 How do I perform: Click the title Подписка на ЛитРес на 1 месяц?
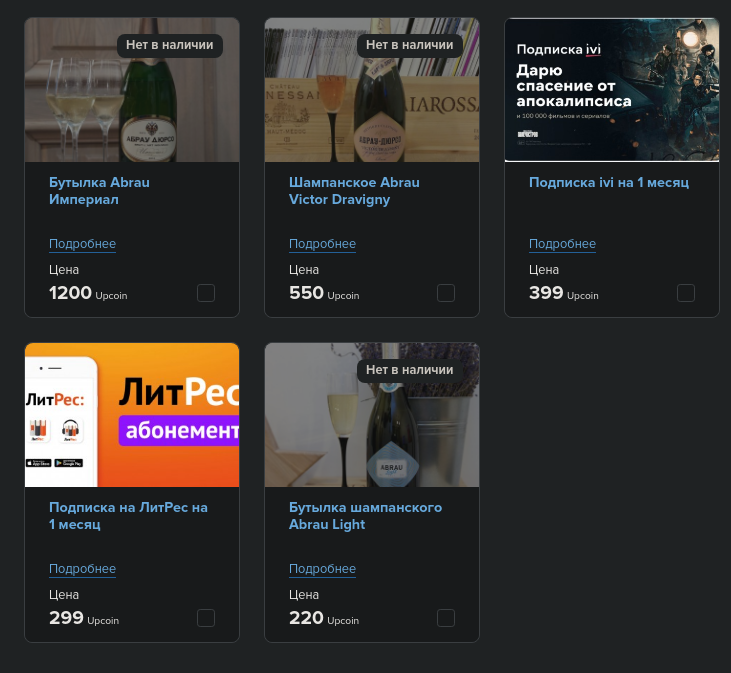pos(128,516)
